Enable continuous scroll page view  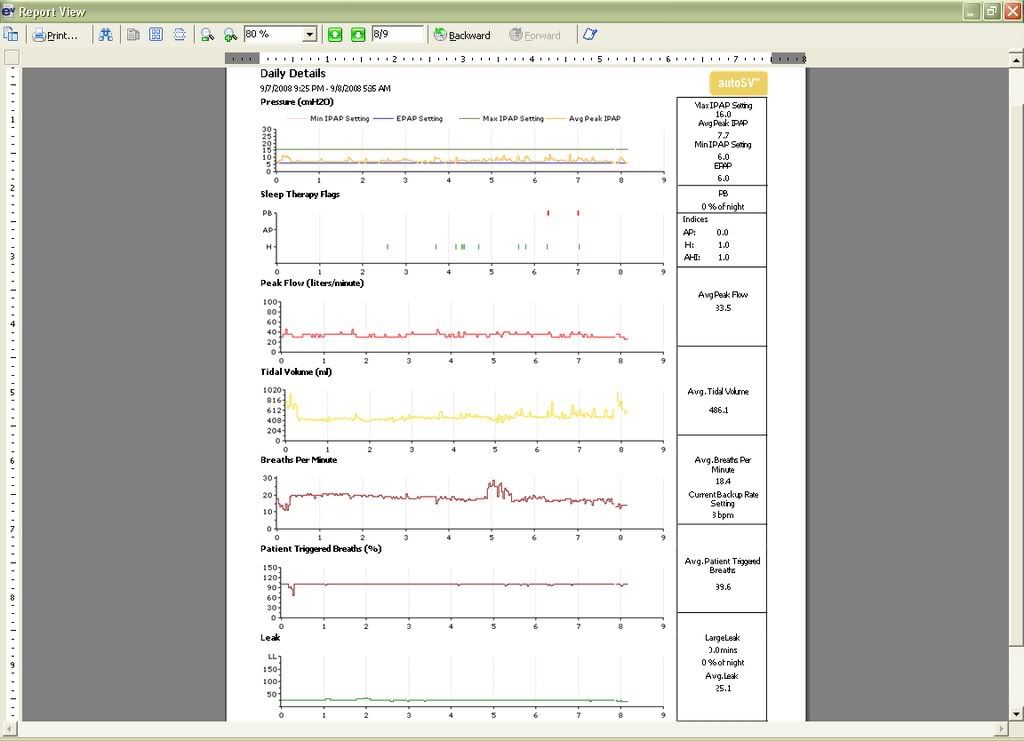tap(179, 35)
